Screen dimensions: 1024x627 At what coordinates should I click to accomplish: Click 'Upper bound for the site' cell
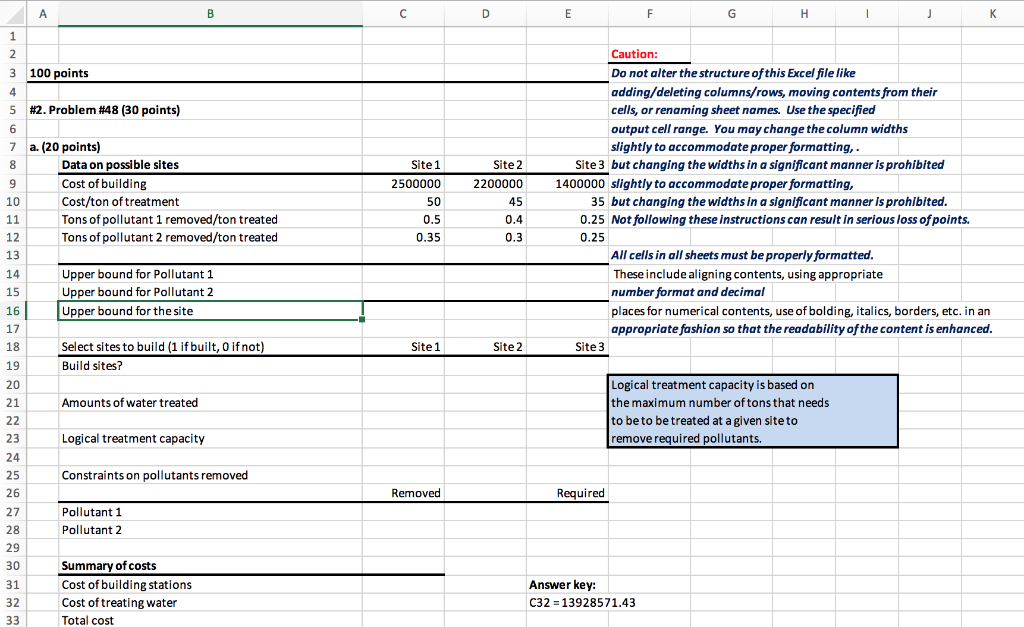[210, 311]
